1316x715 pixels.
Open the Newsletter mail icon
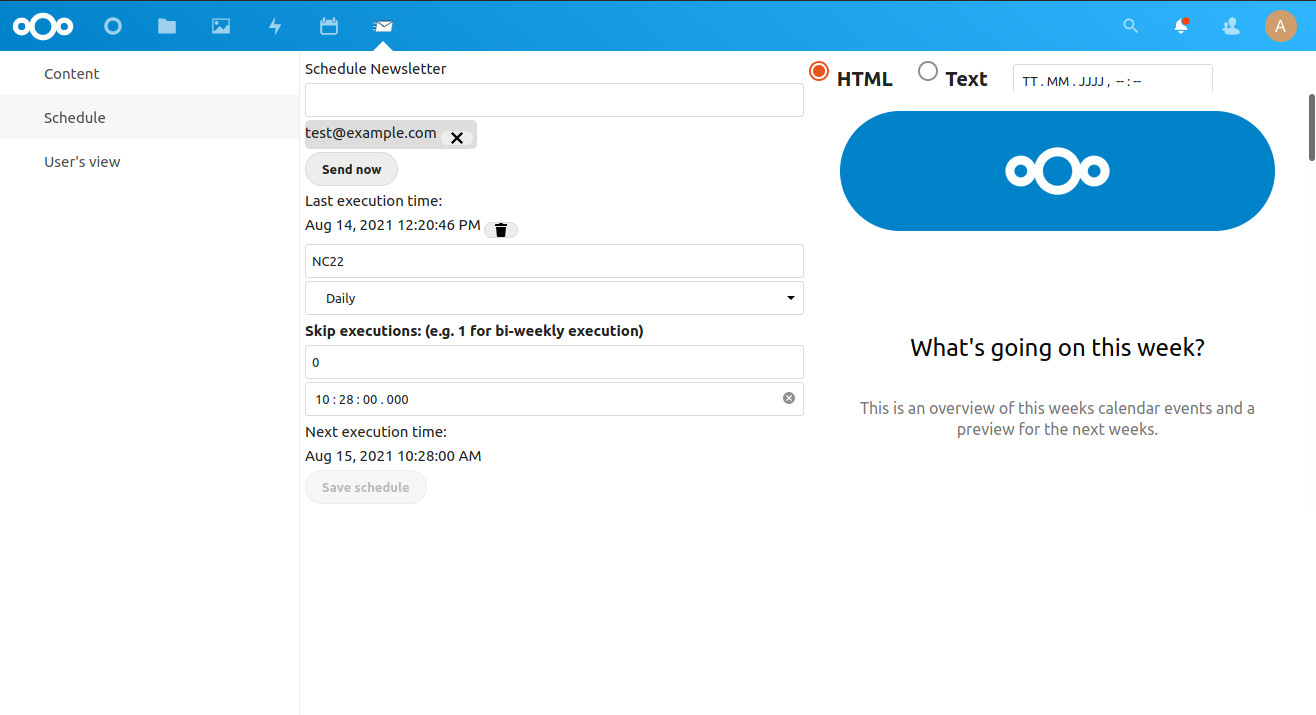[x=382, y=26]
